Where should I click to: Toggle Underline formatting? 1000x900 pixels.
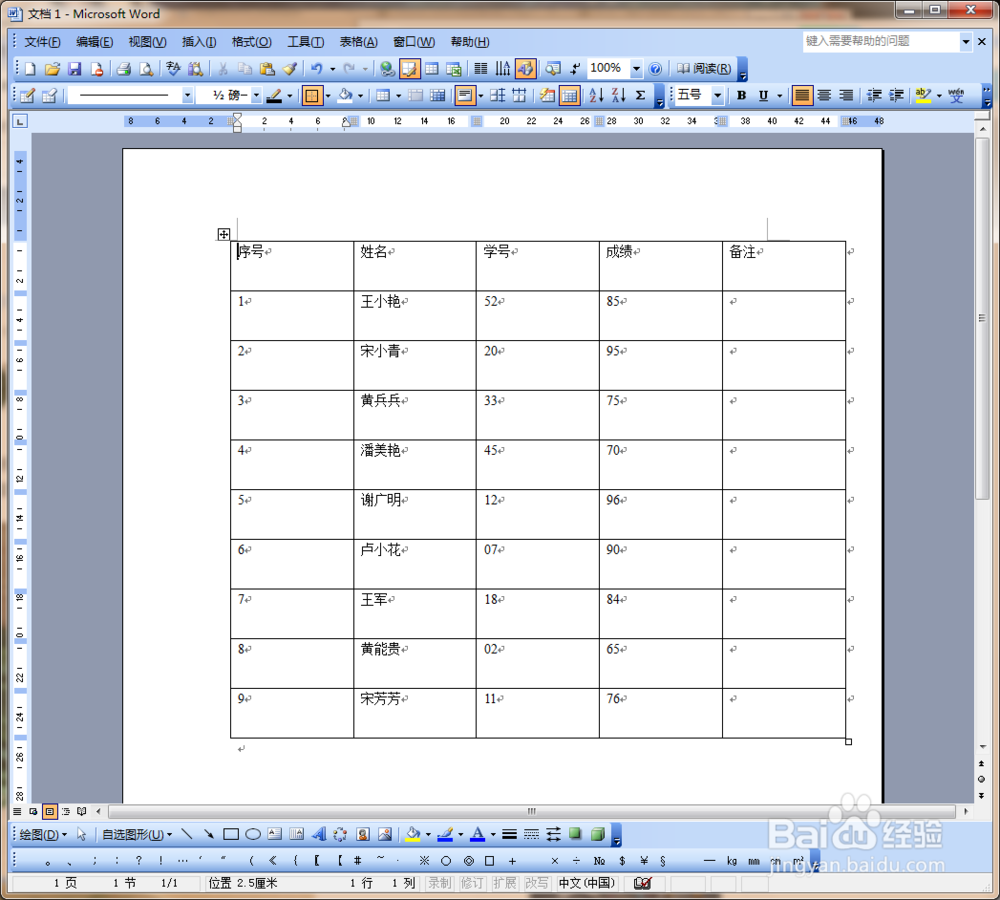[763, 96]
